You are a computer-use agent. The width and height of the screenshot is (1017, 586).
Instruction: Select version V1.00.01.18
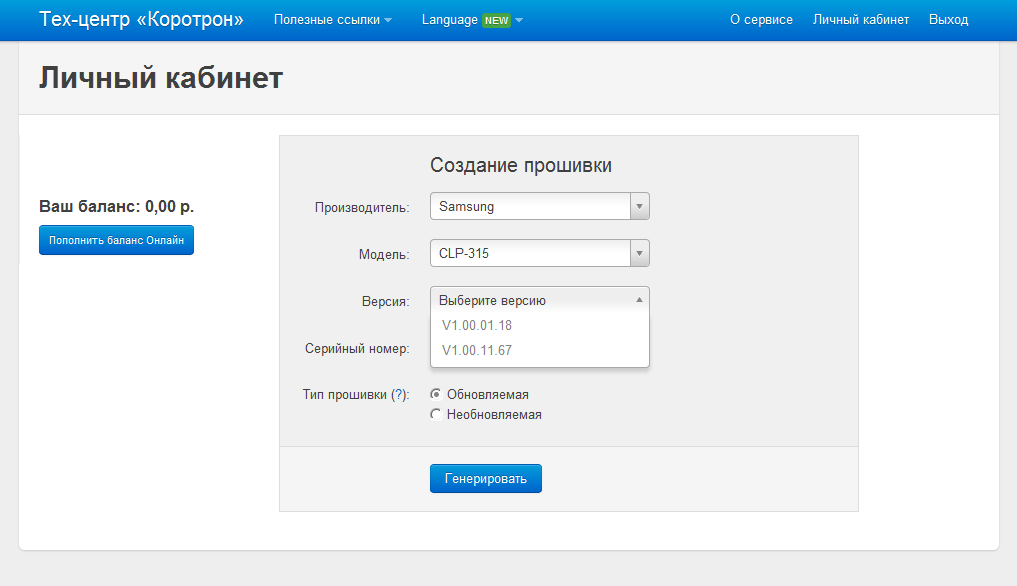coord(540,326)
